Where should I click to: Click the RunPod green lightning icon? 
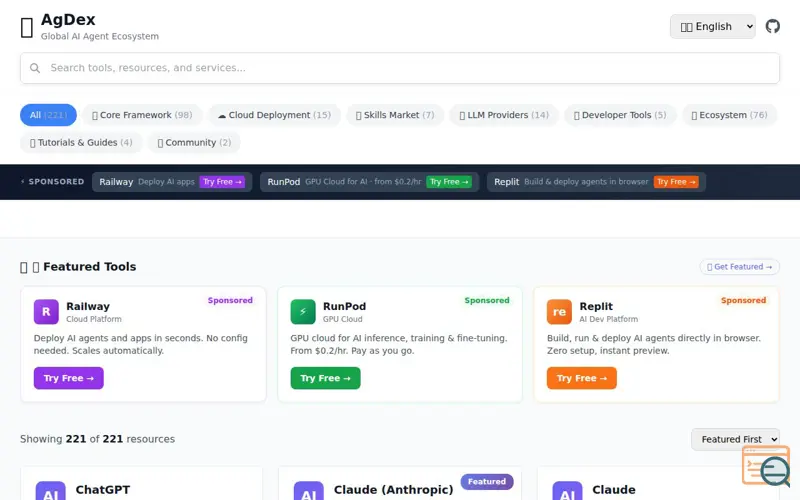pos(303,312)
